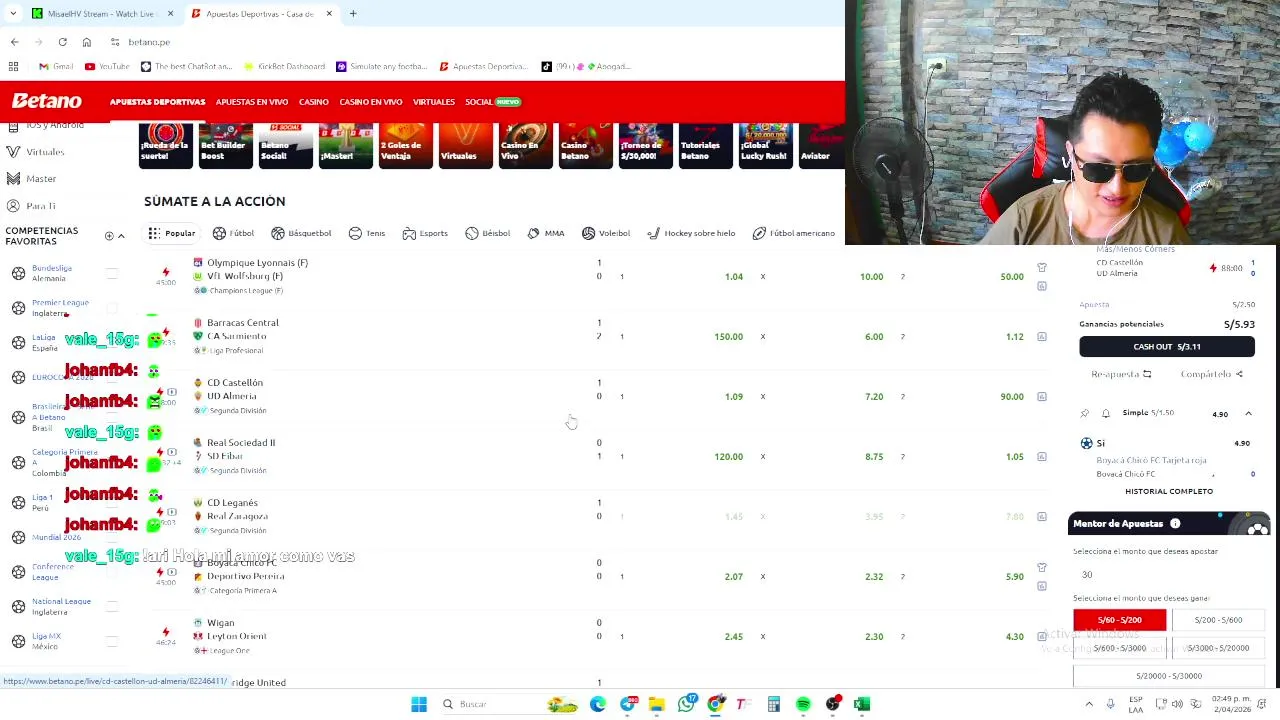This screenshot has height=720, width=1280.
Task: Toggle Conference League favorite checkbox
Action: tap(112, 572)
